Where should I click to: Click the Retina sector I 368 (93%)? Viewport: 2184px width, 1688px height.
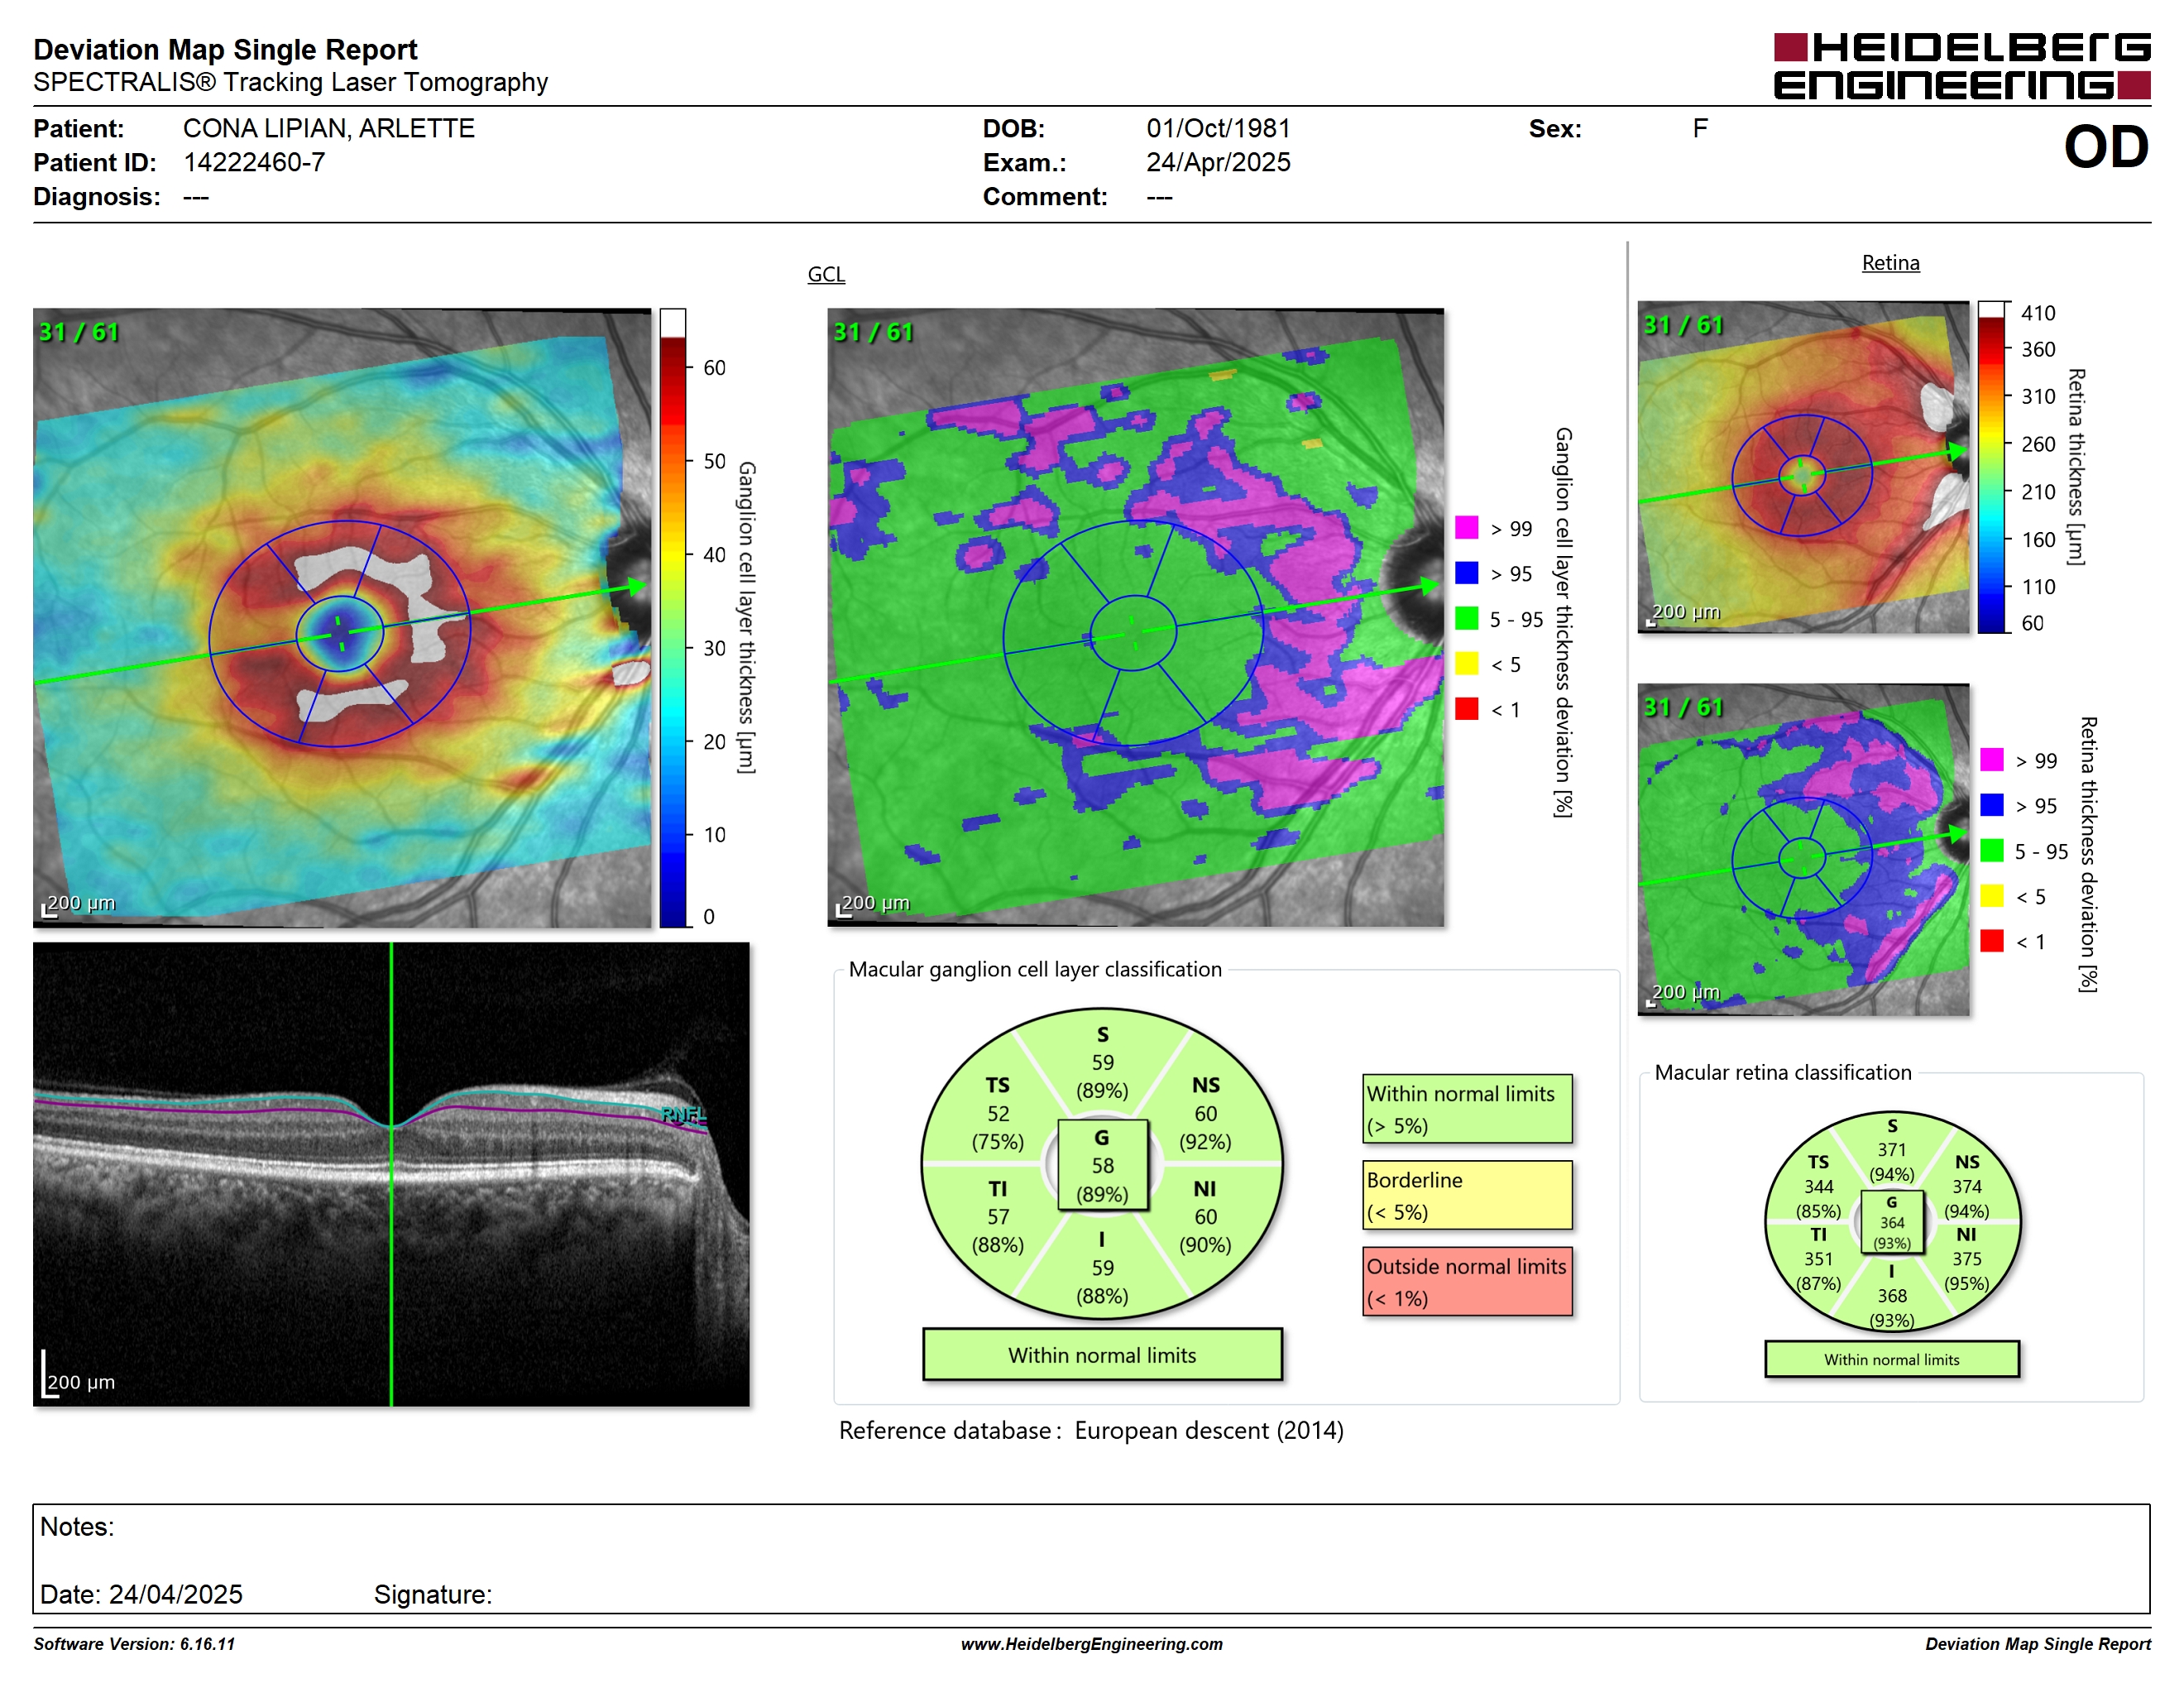coord(1891,1296)
